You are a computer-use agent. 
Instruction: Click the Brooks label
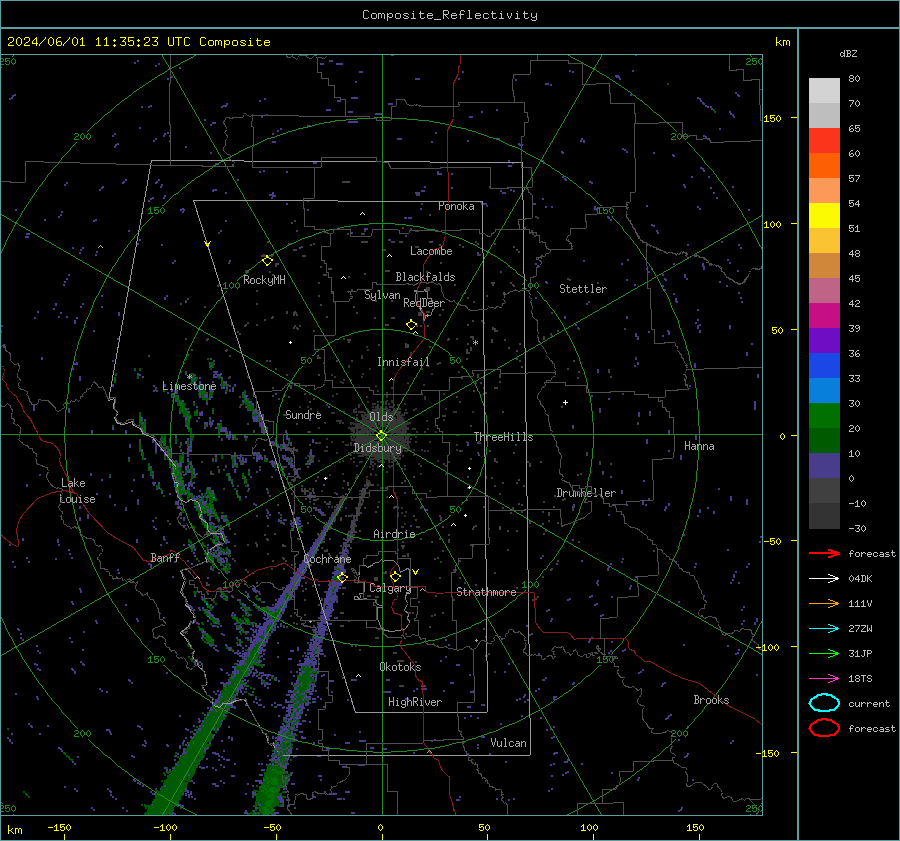tap(711, 700)
